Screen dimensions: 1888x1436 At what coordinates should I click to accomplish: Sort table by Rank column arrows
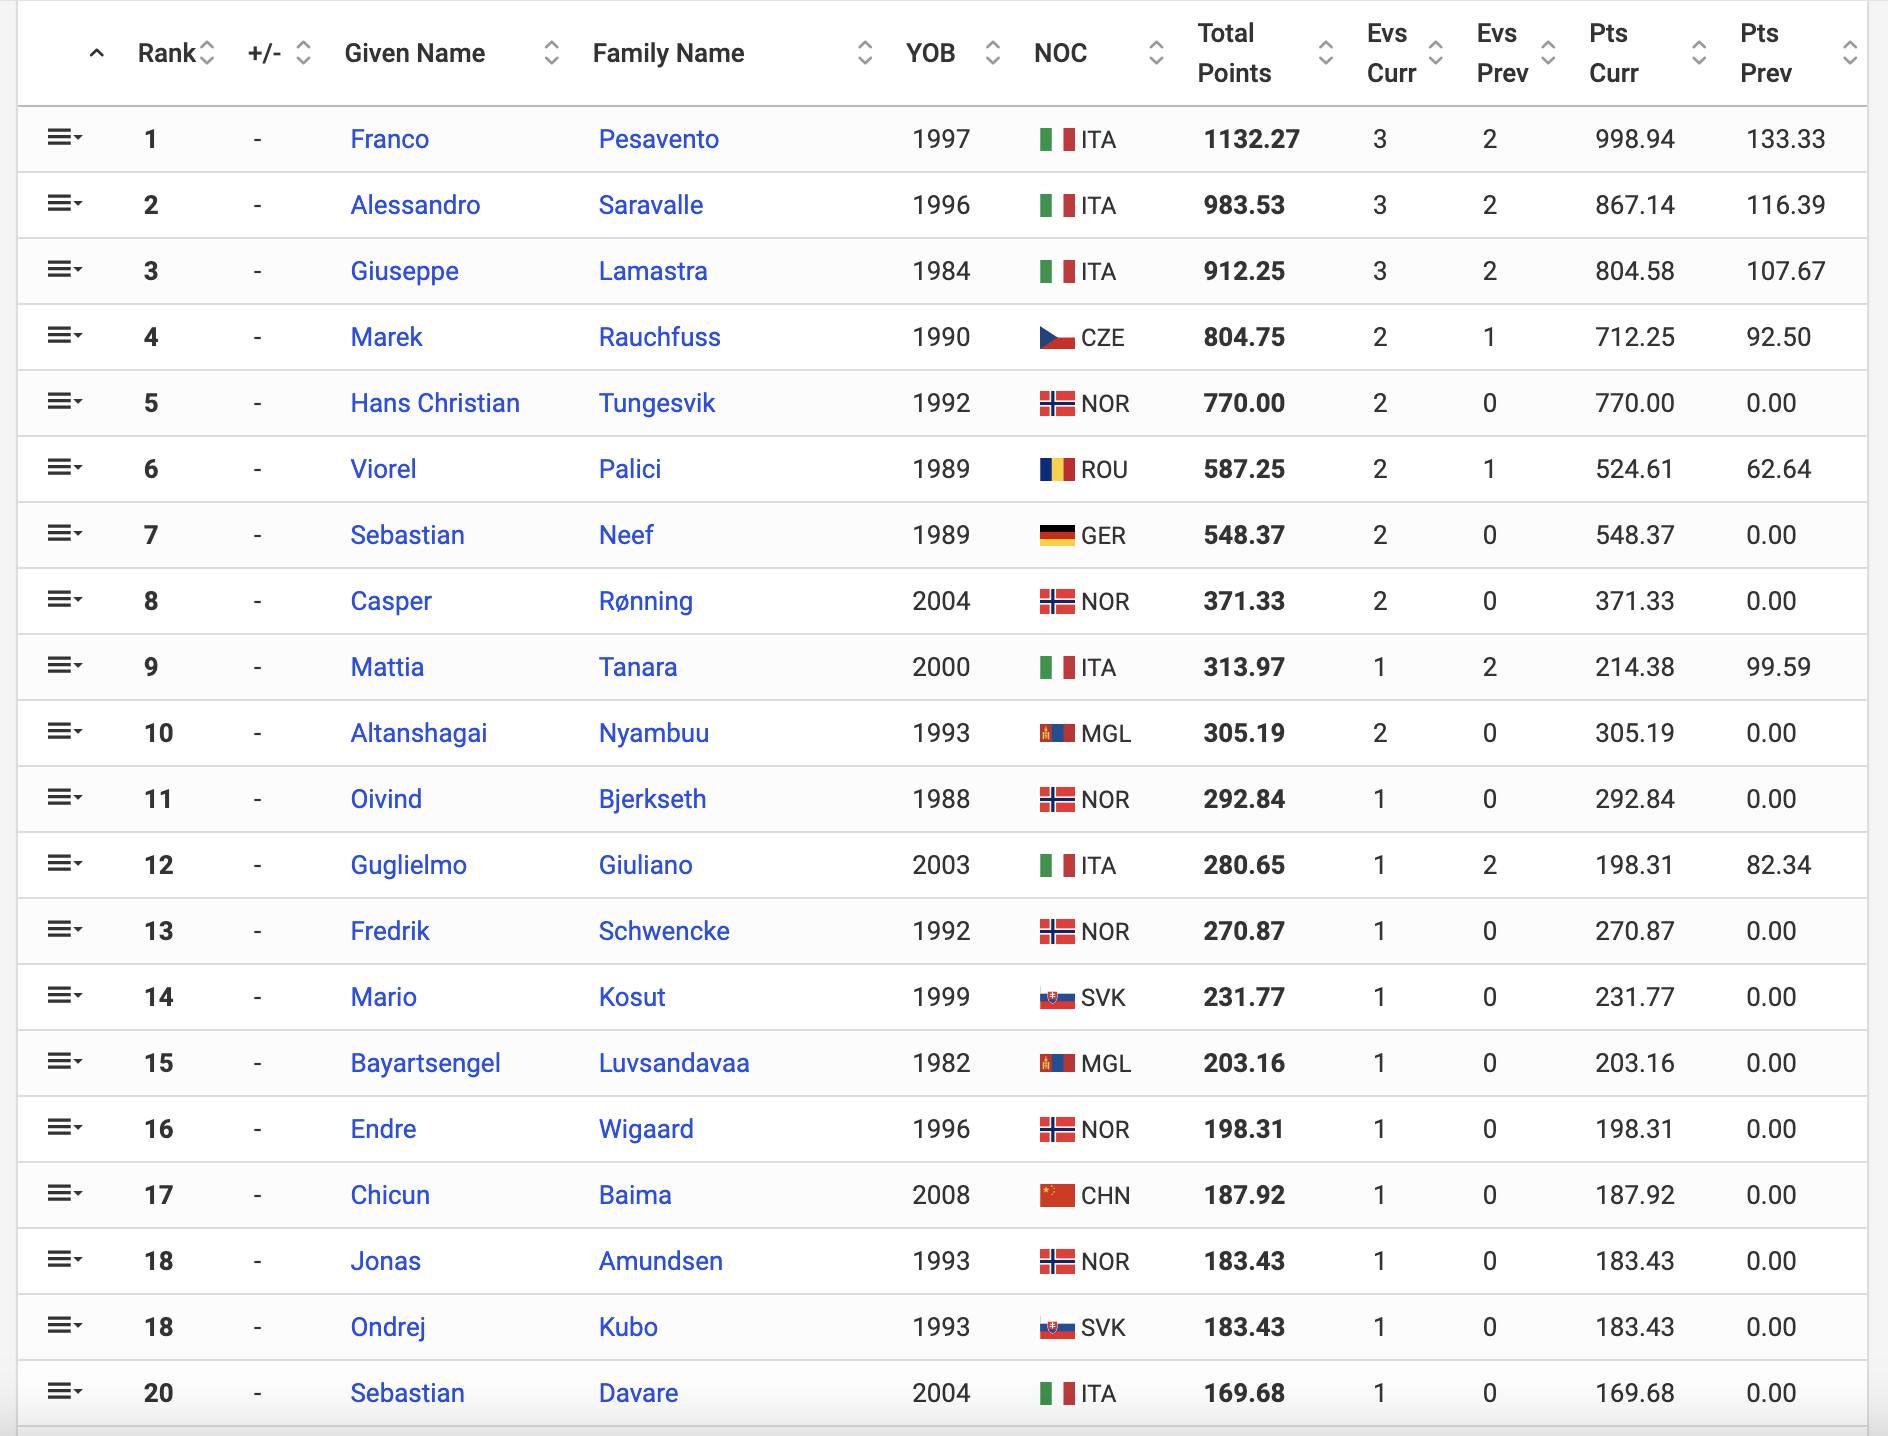tap(207, 53)
